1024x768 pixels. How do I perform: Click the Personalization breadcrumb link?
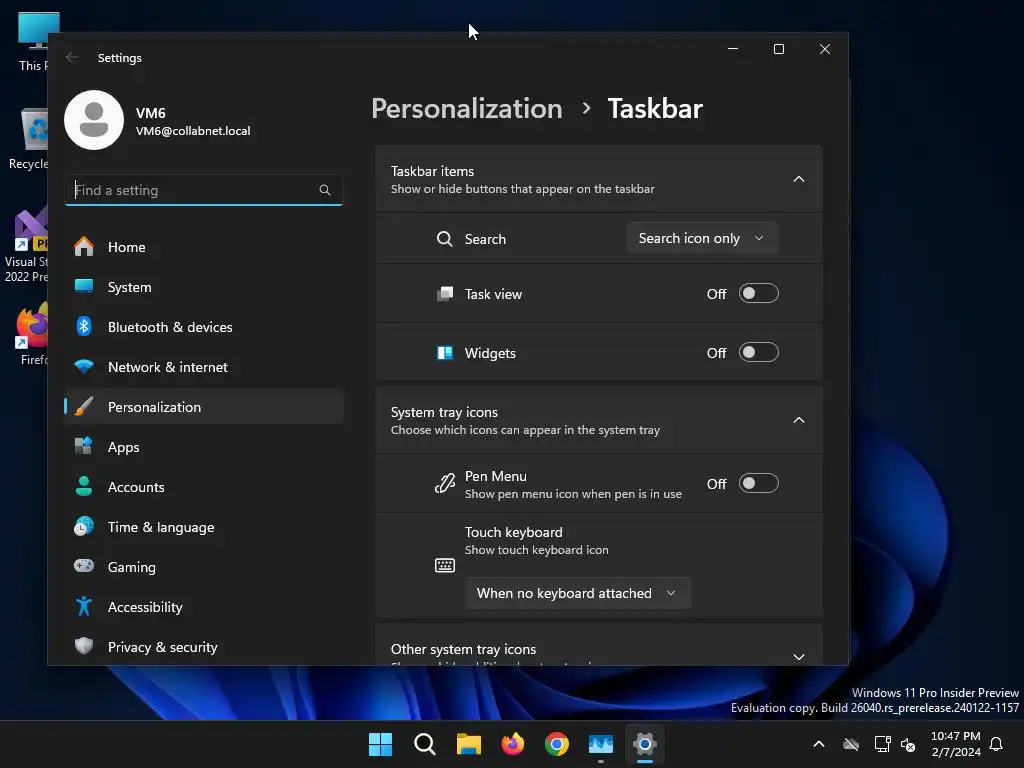(466, 108)
